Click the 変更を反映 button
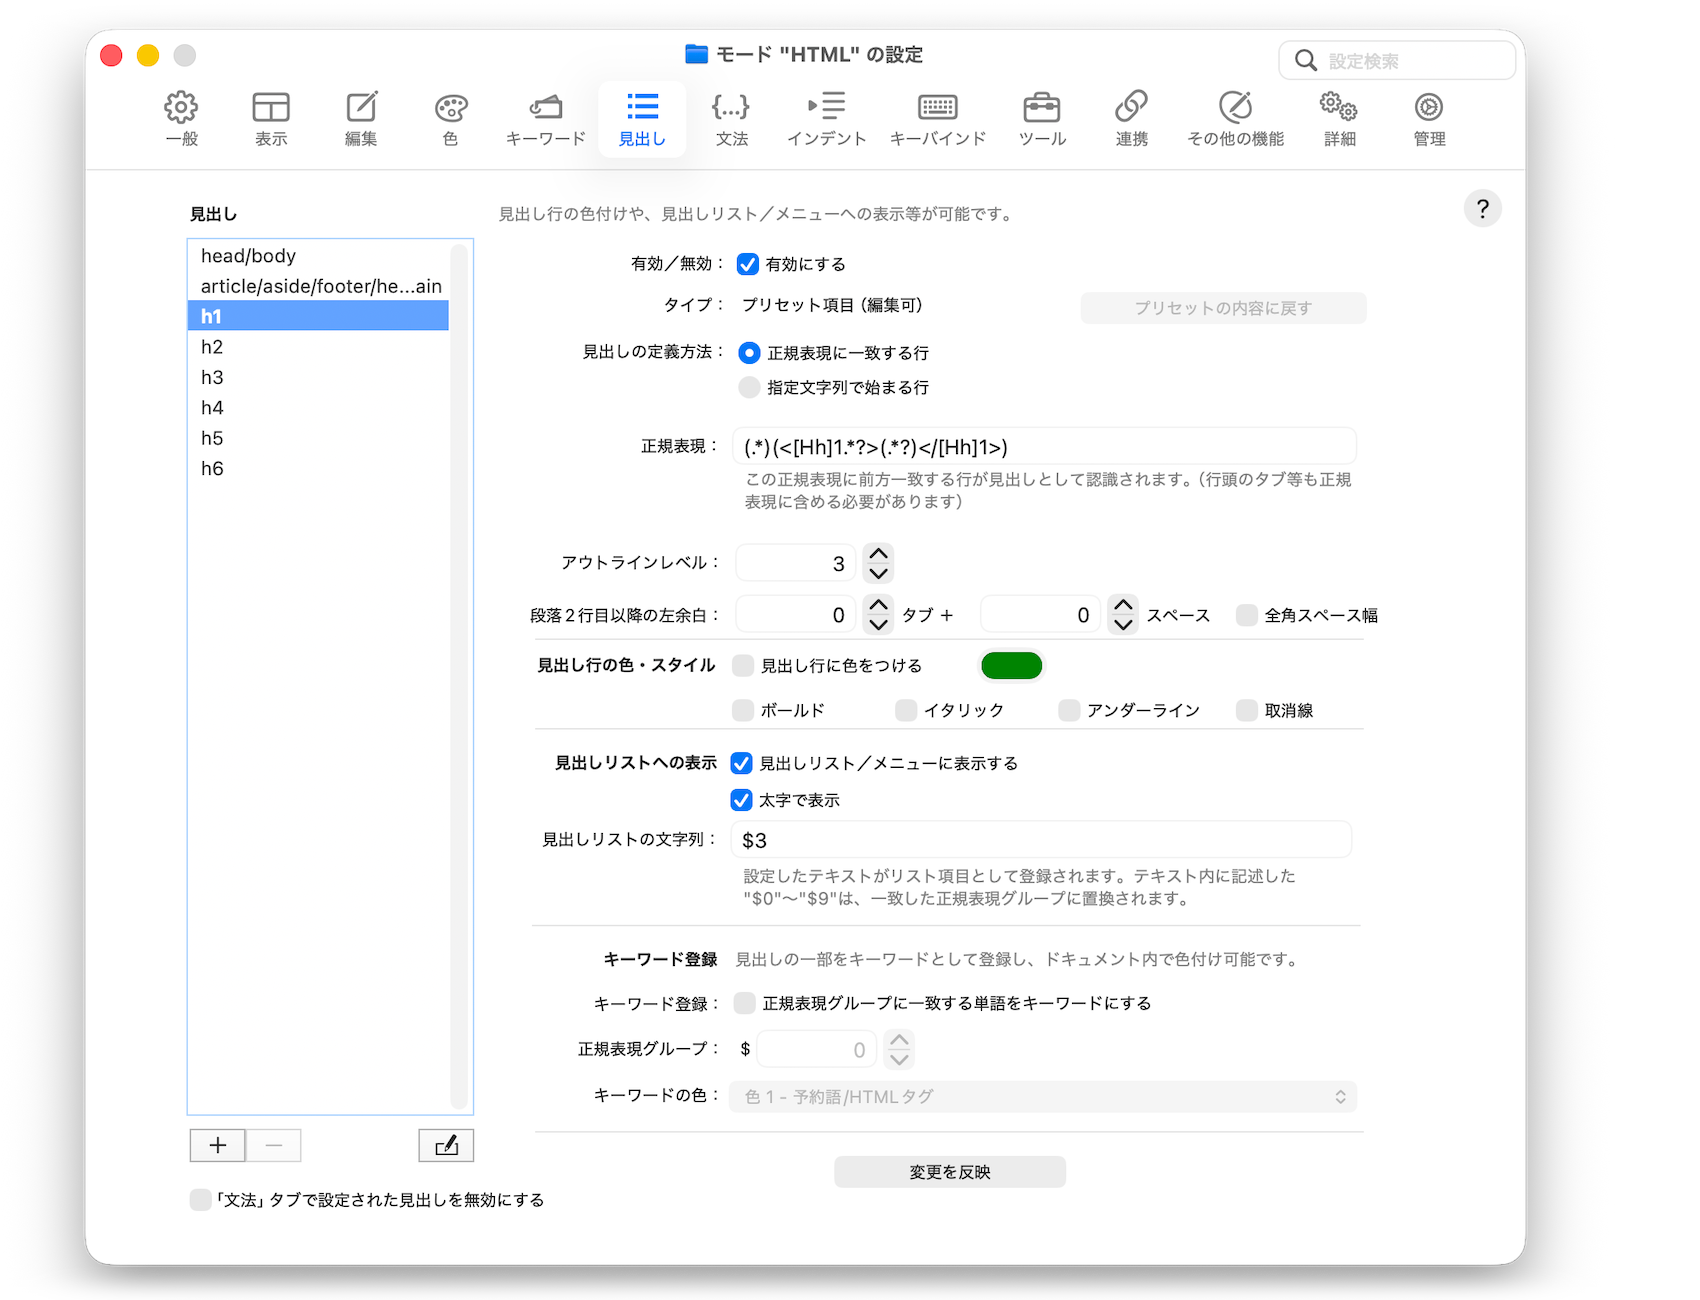Image resolution: width=1700 pixels, height=1300 pixels. click(949, 1172)
